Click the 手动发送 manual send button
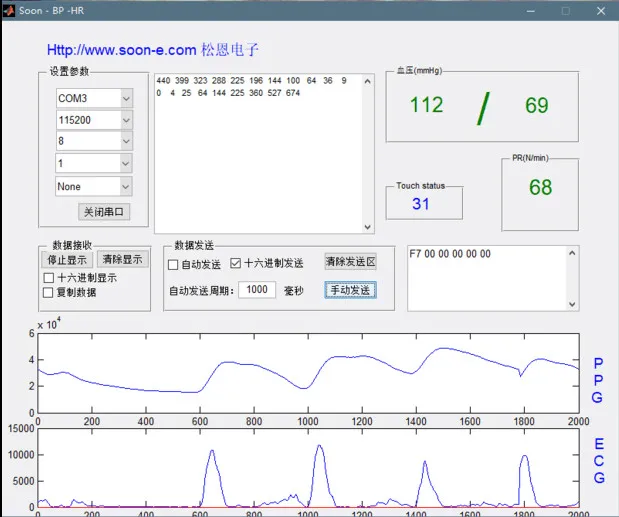Image resolution: width=619 pixels, height=517 pixels. (x=351, y=290)
